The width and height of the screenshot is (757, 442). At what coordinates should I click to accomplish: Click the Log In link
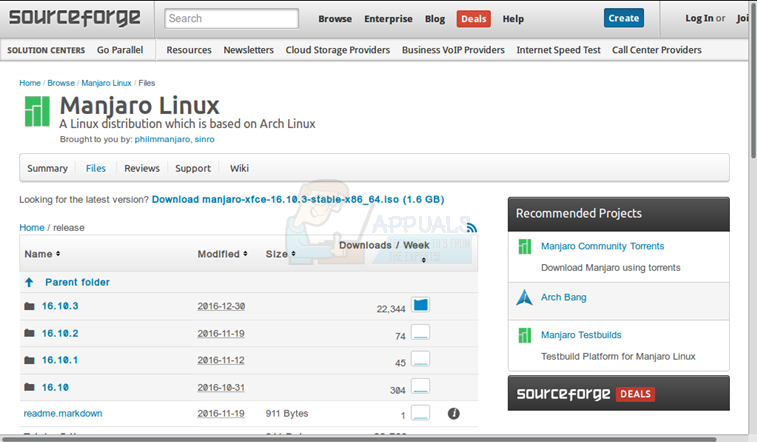[x=699, y=18]
